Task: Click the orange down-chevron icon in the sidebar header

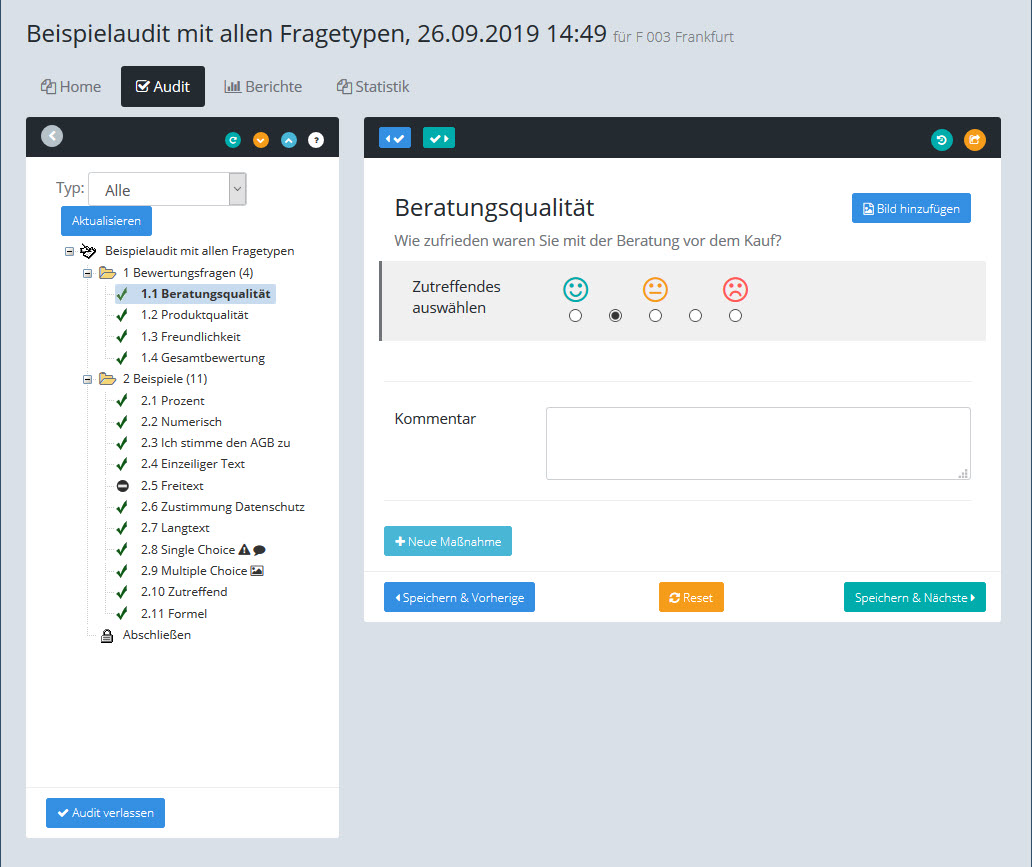Action: coord(261,140)
